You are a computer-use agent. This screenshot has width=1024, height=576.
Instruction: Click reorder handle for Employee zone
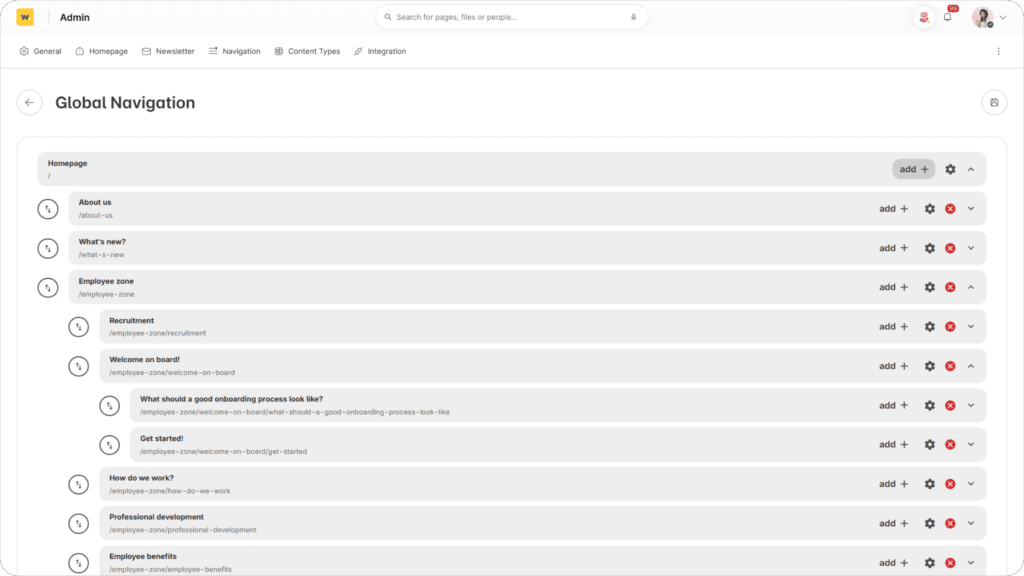tap(48, 287)
